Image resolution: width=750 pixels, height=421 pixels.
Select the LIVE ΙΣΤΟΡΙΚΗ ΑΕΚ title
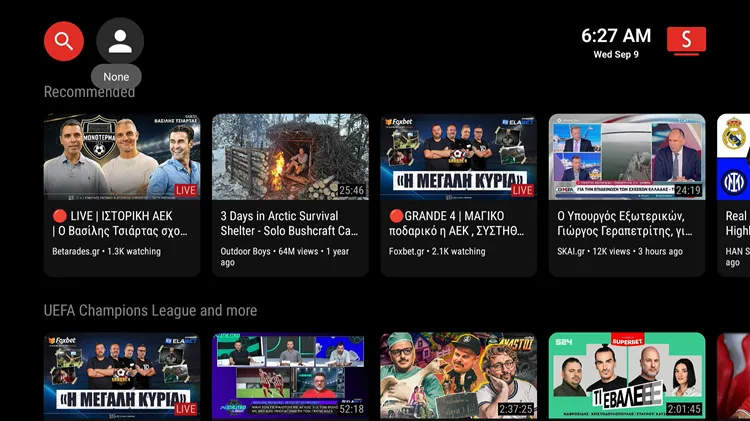pyautogui.click(x=120, y=223)
